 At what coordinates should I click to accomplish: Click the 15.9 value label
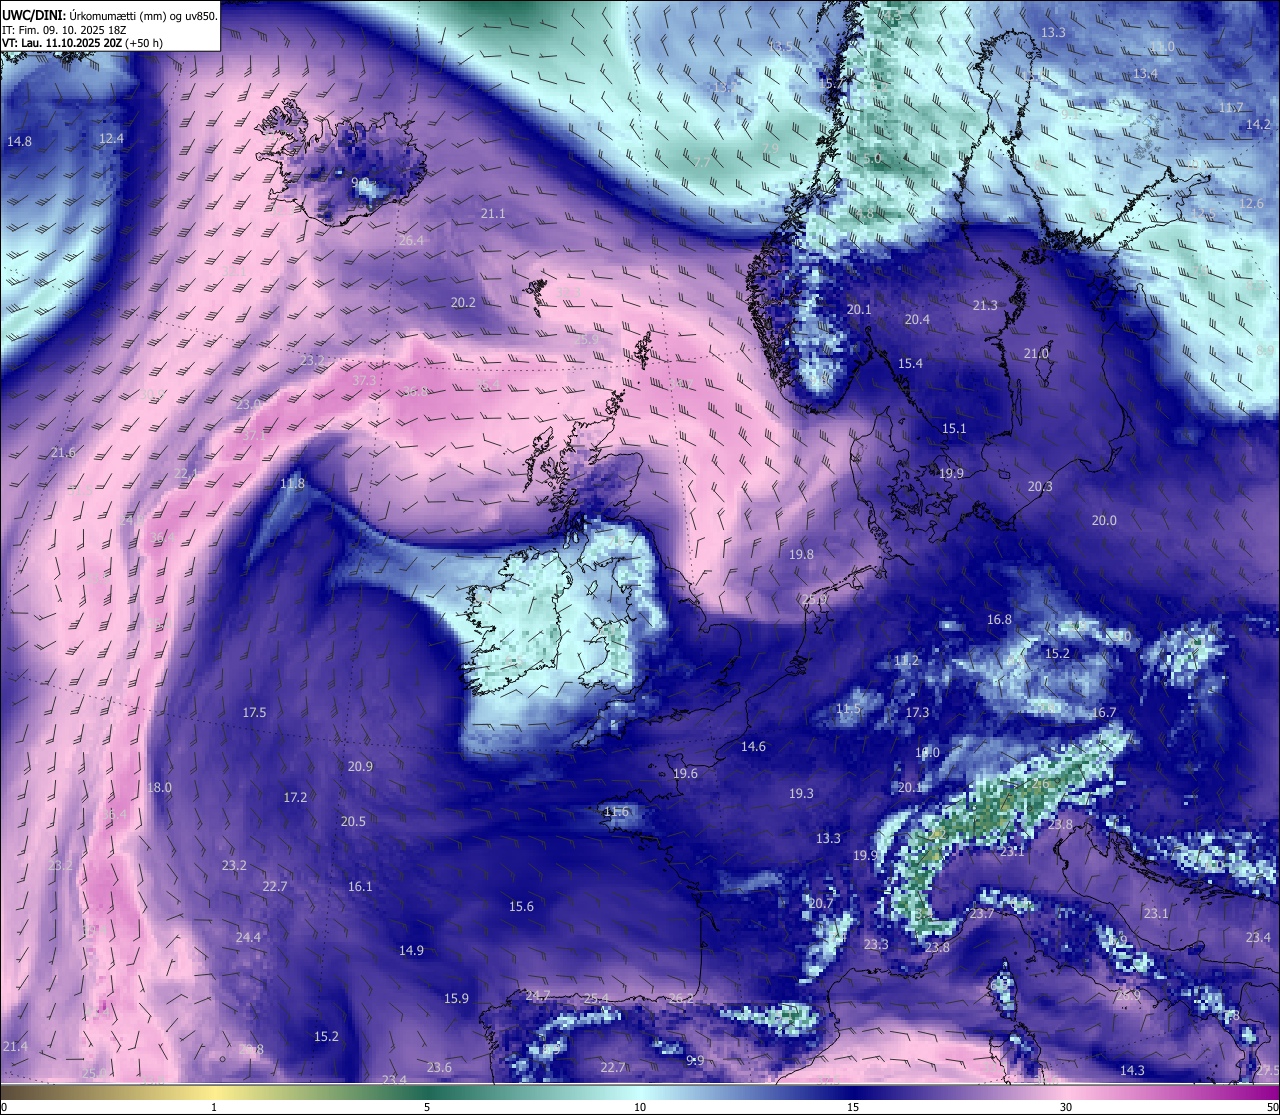[x=456, y=998]
